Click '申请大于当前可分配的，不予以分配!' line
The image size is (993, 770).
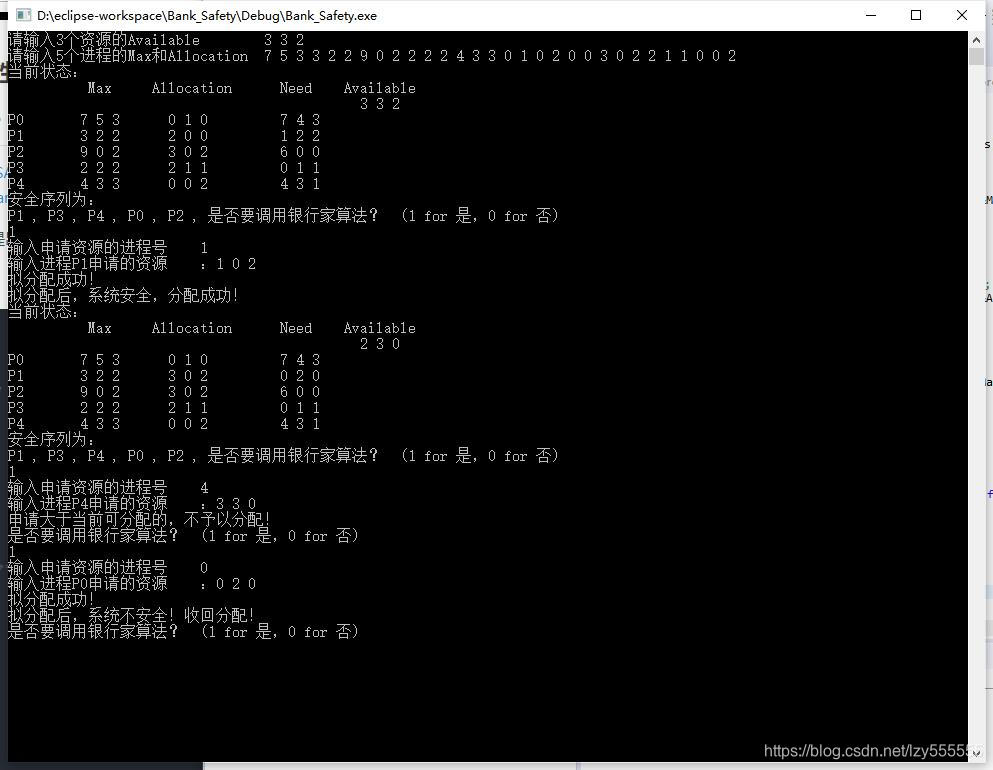(139, 519)
